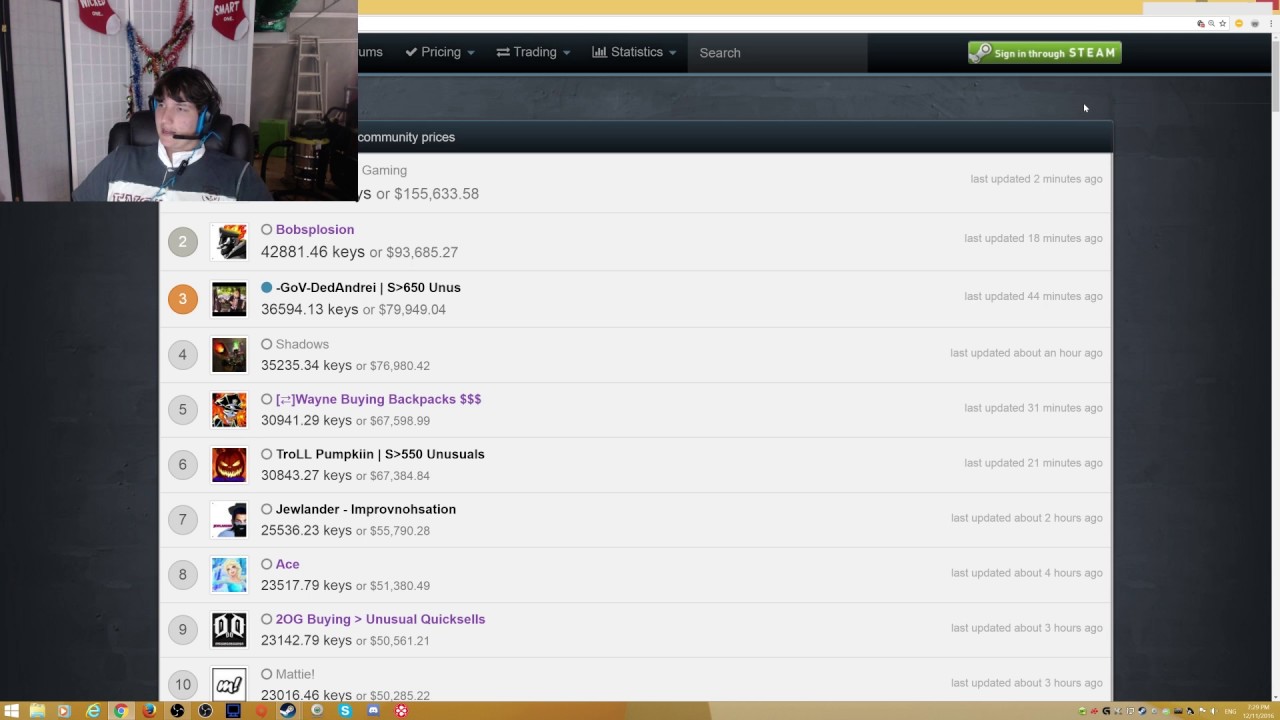Click the gray extension icon in Chrome toolbar
Viewport: 1280px width, 720px height.
pos(1255,23)
